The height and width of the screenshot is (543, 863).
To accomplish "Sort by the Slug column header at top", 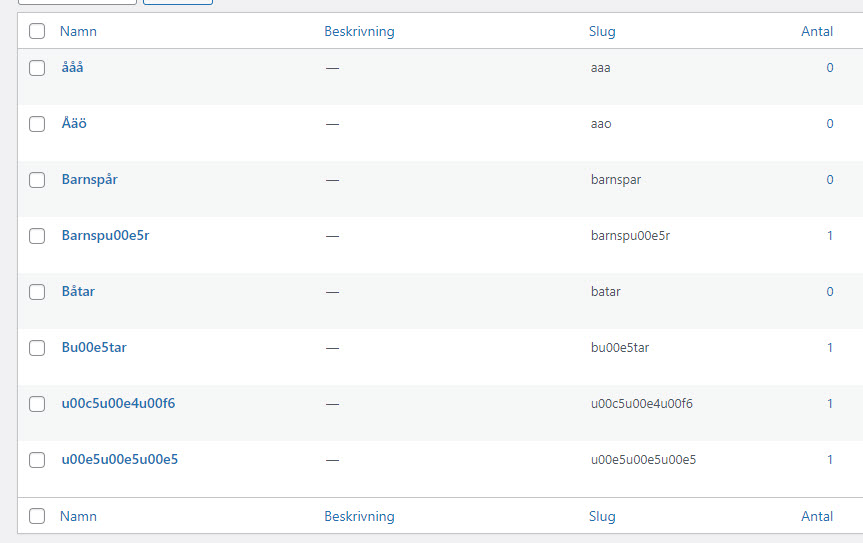I will 602,31.
